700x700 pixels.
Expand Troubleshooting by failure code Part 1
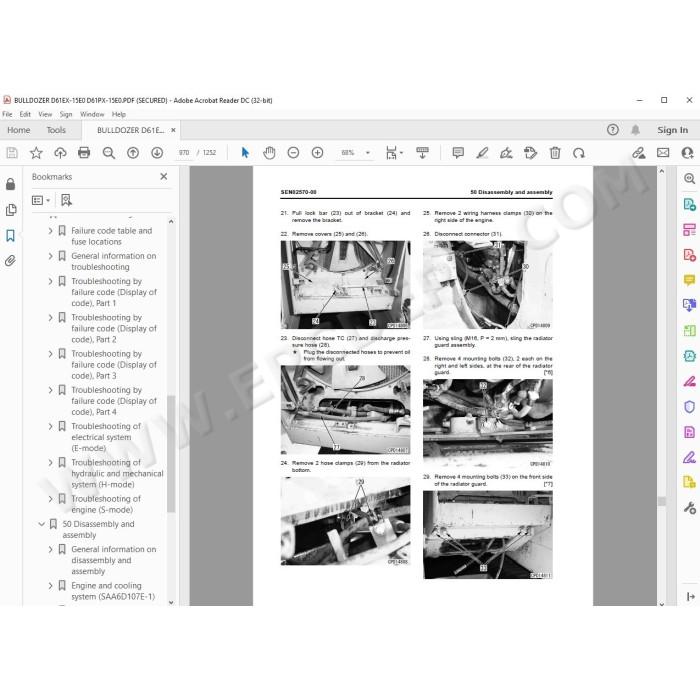point(50,281)
